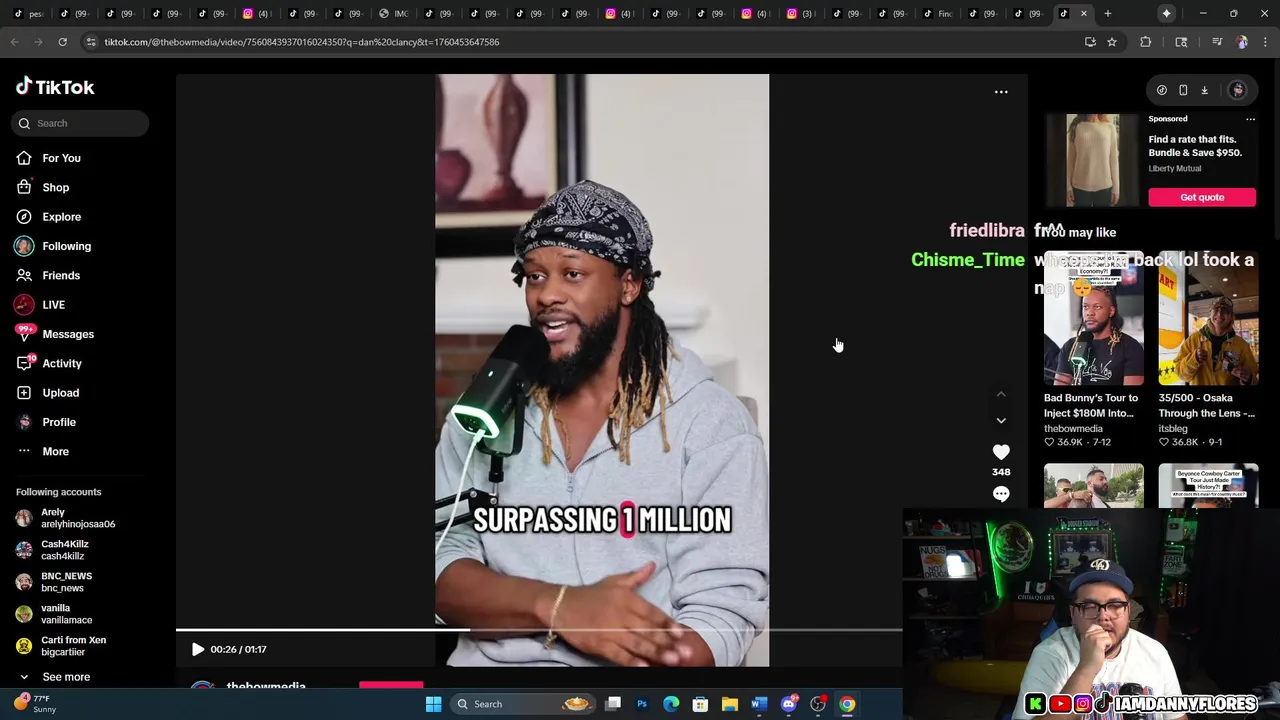The height and width of the screenshot is (720, 1280).
Task: Open Arely followed account
Action: point(65,518)
